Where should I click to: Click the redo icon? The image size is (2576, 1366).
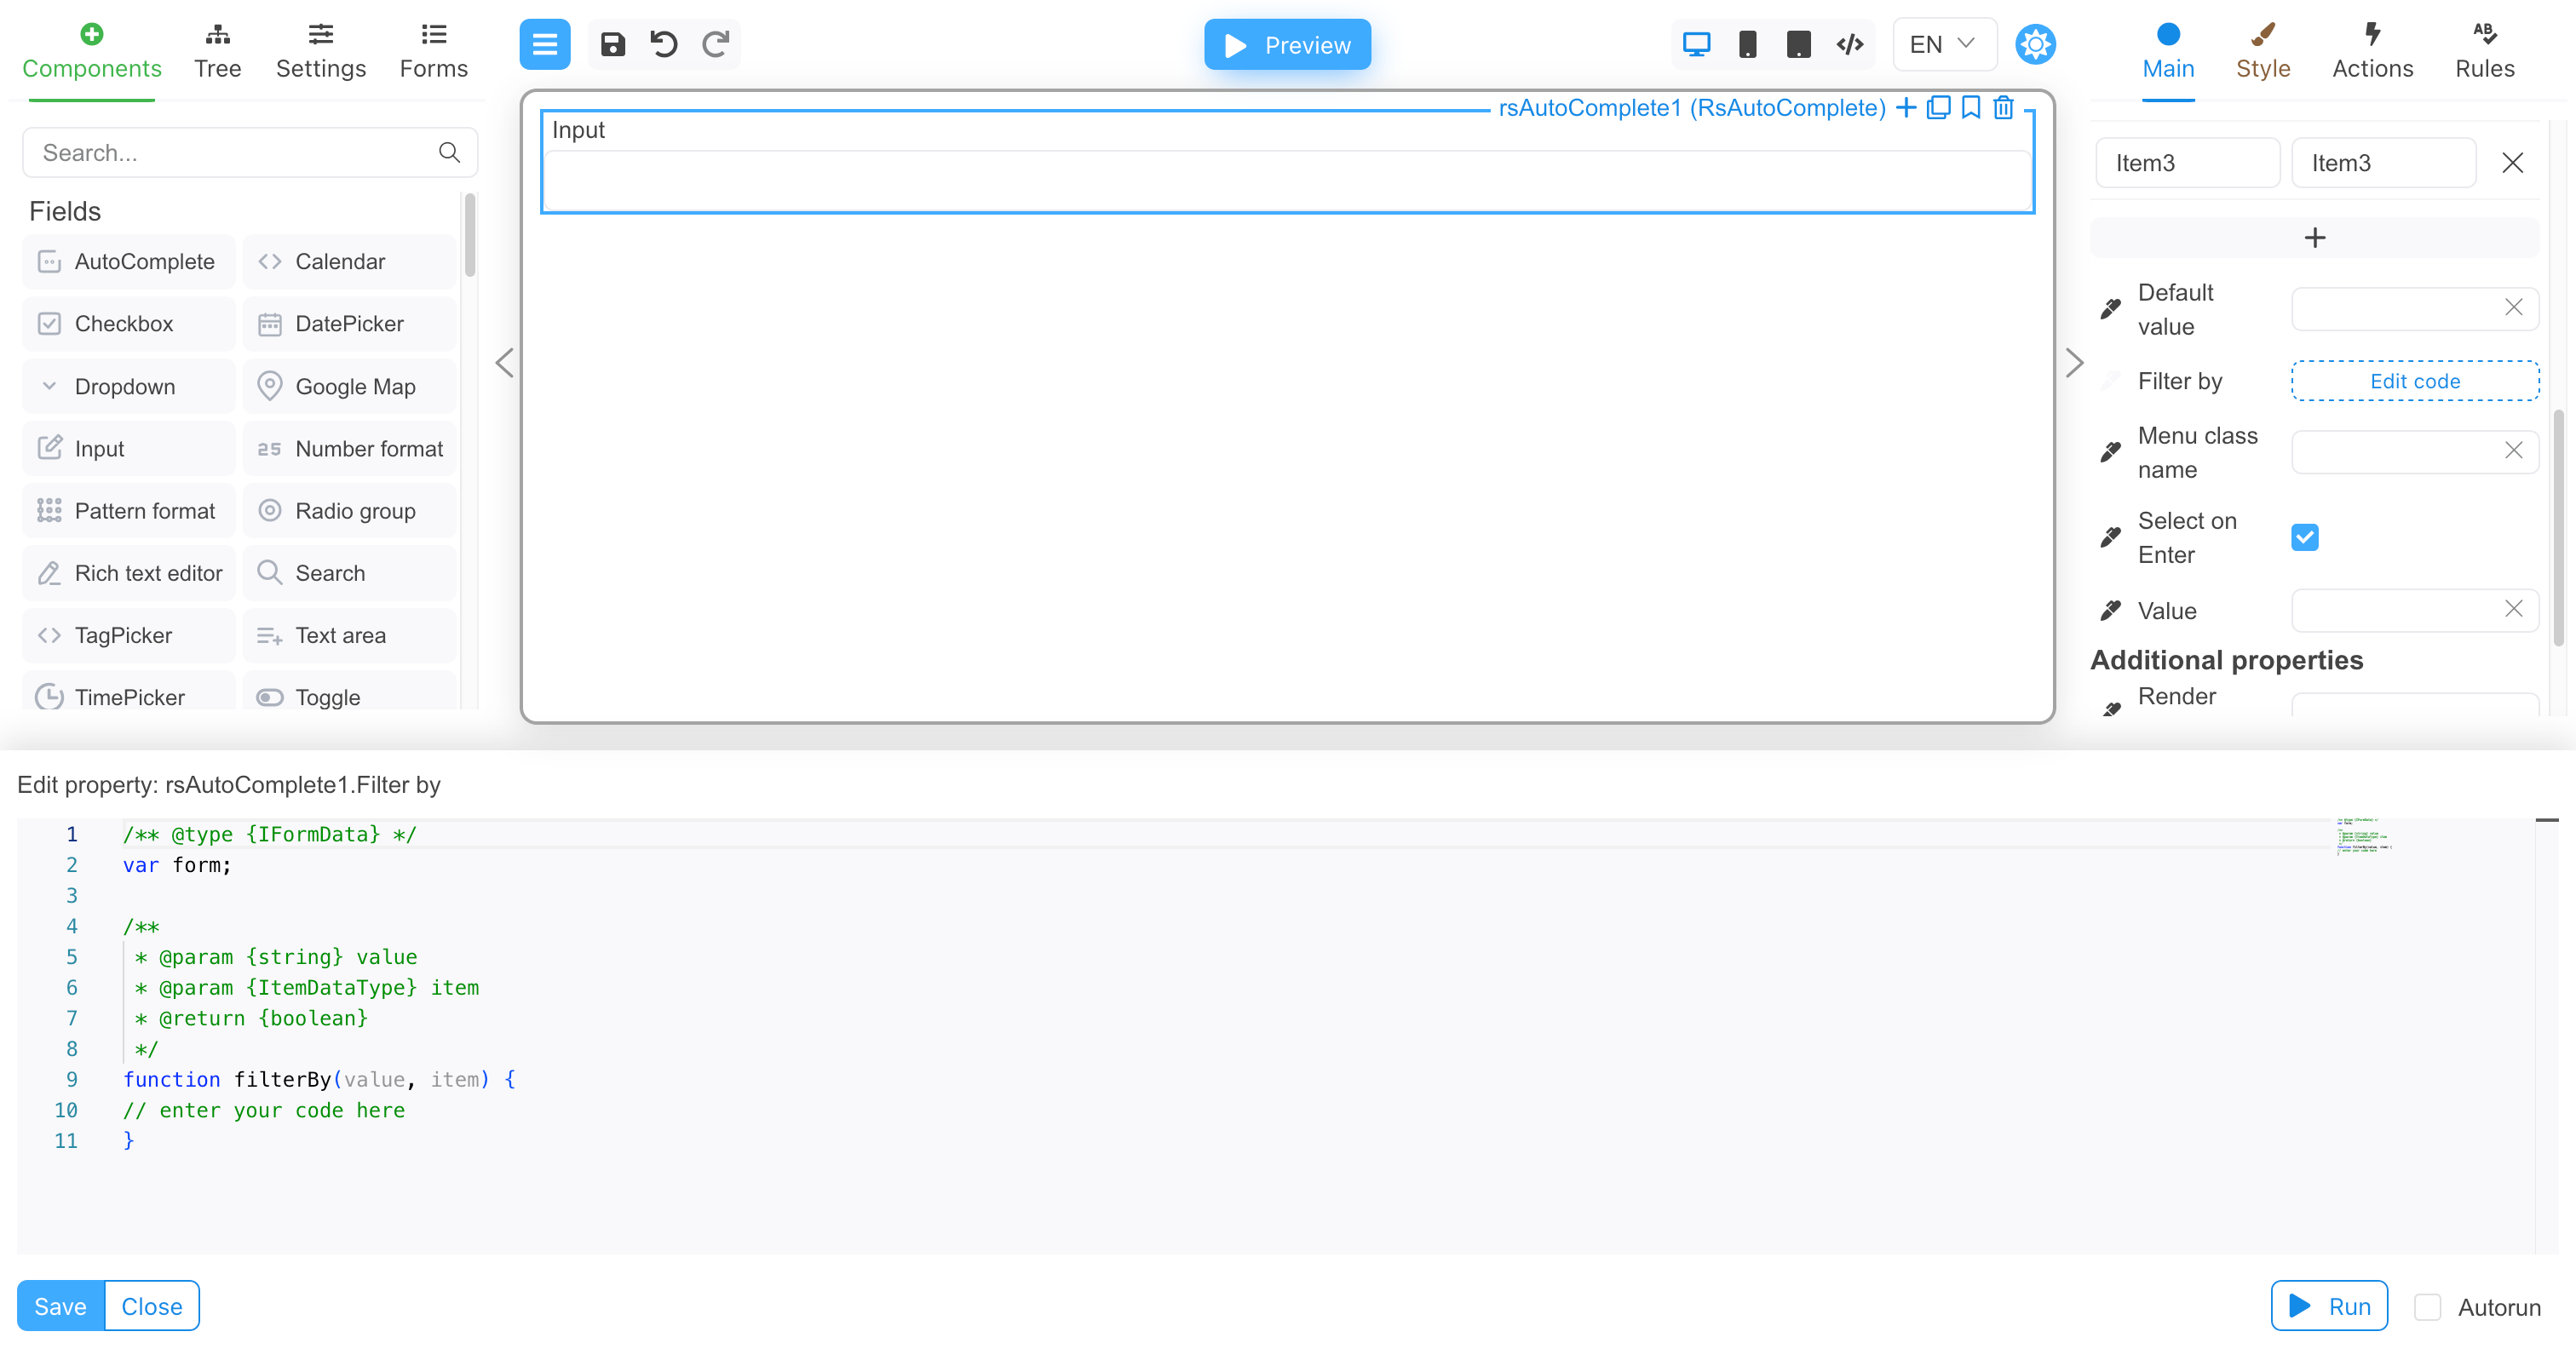tap(715, 45)
